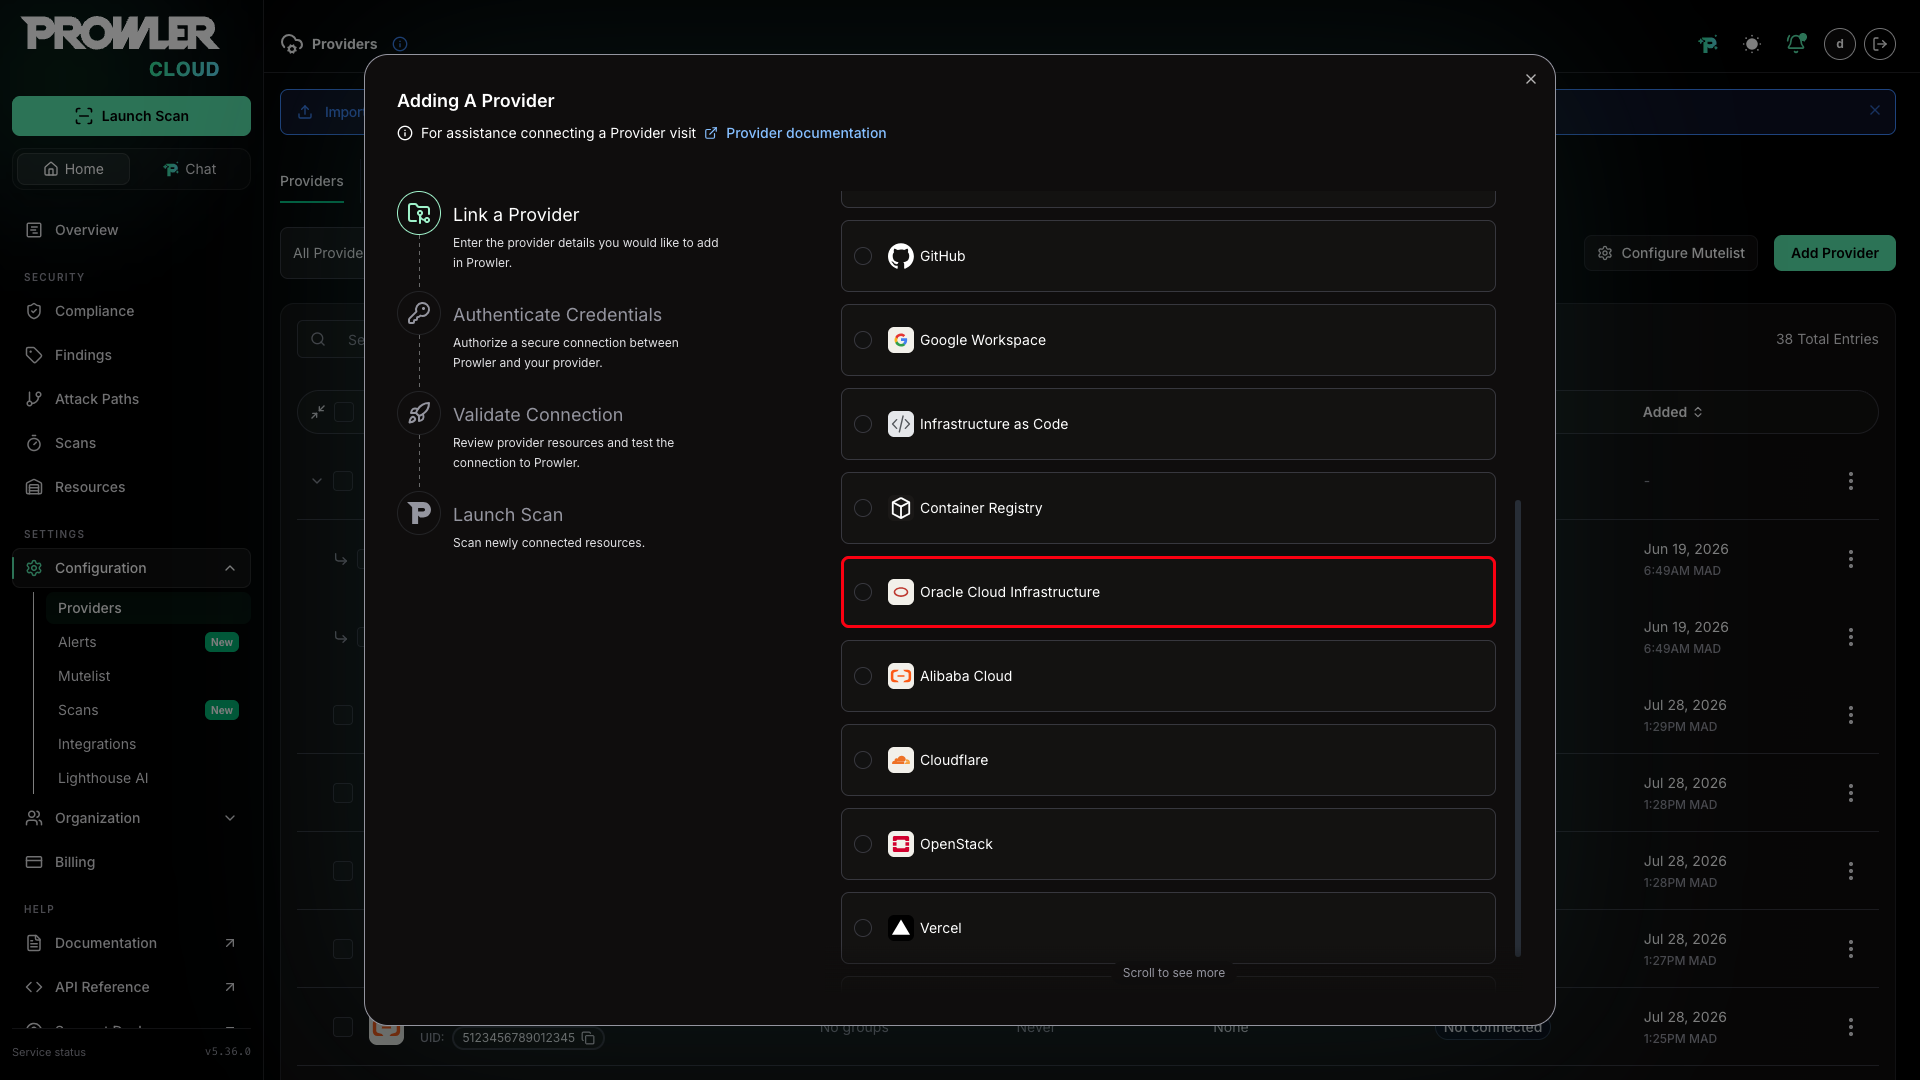Click the Launch Scan sidebar button
The width and height of the screenshot is (1920, 1080).
pyautogui.click(x=131, y=116)
